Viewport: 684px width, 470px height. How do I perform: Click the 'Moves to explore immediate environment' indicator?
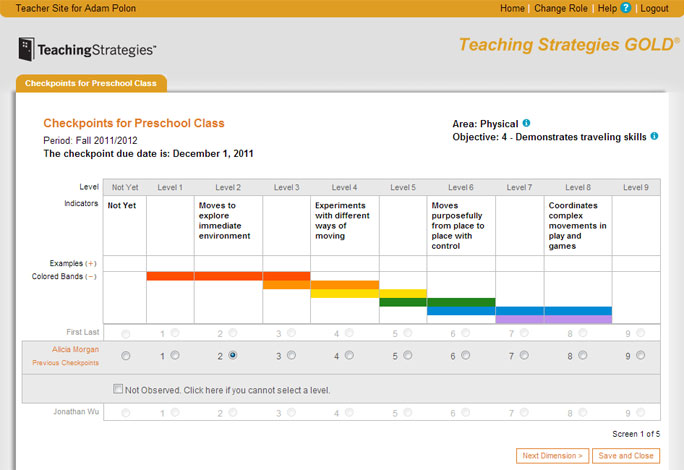click(x=224, y=220)
